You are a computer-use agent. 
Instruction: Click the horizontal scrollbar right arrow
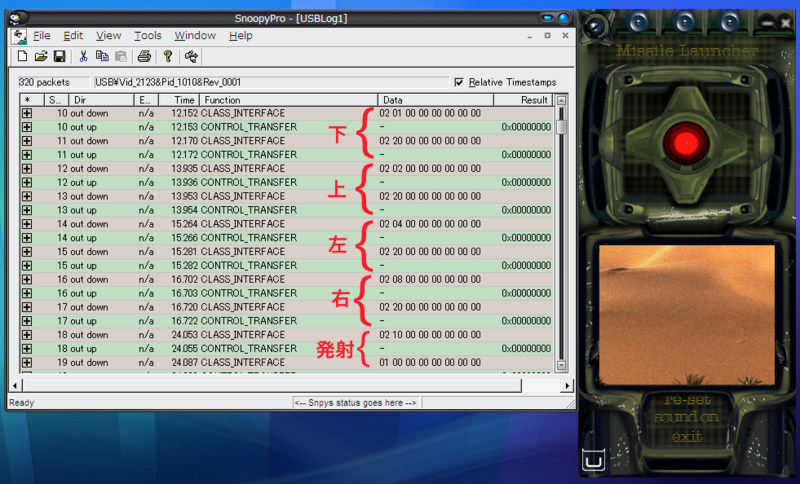567,386
